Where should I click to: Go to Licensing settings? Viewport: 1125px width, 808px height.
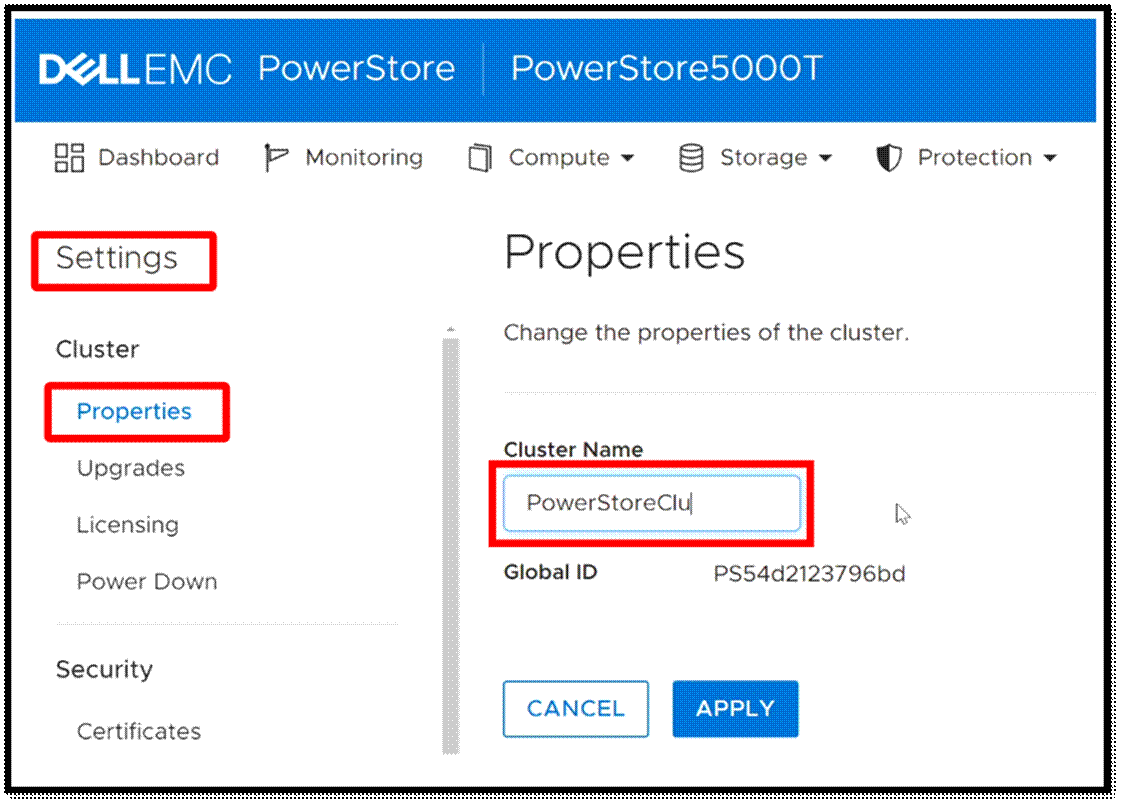point(128,525)
